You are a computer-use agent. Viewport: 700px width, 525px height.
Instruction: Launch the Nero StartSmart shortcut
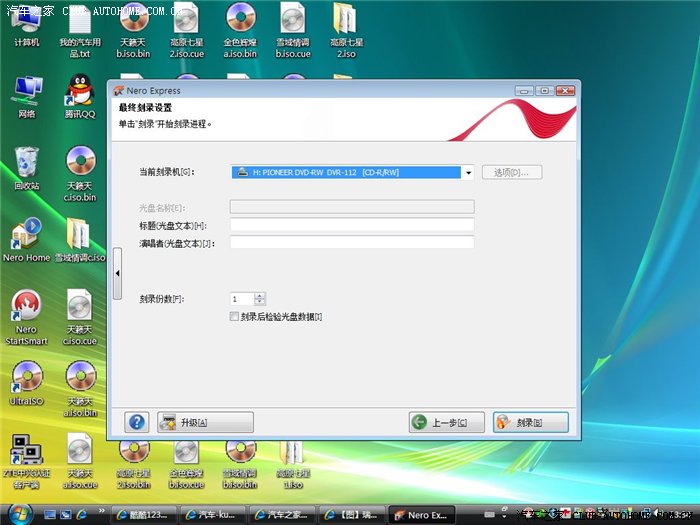click(x=26, y=317)
